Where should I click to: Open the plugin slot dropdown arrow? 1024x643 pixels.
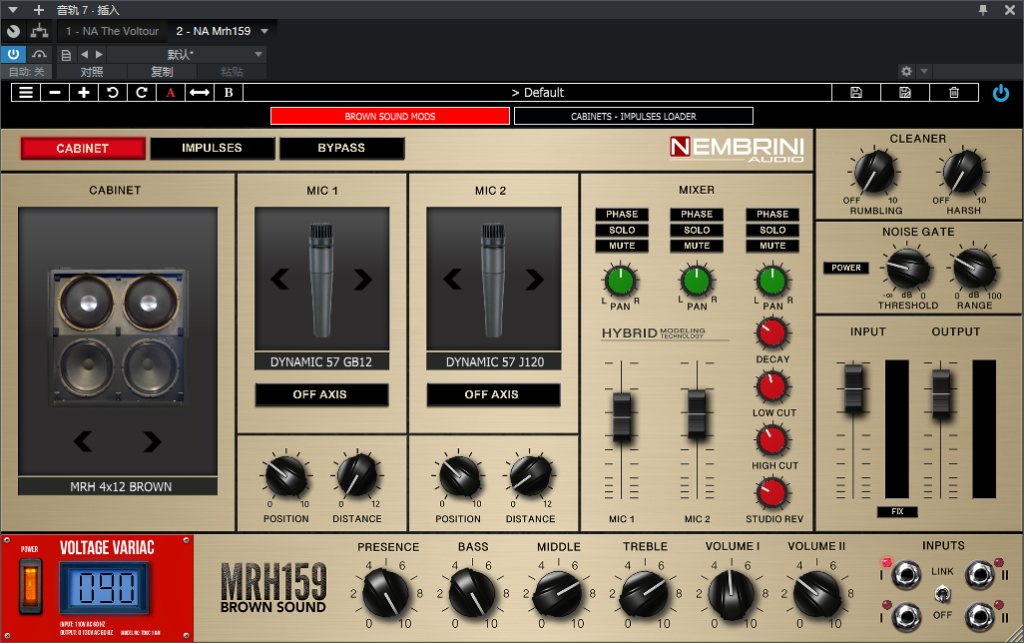264,31
